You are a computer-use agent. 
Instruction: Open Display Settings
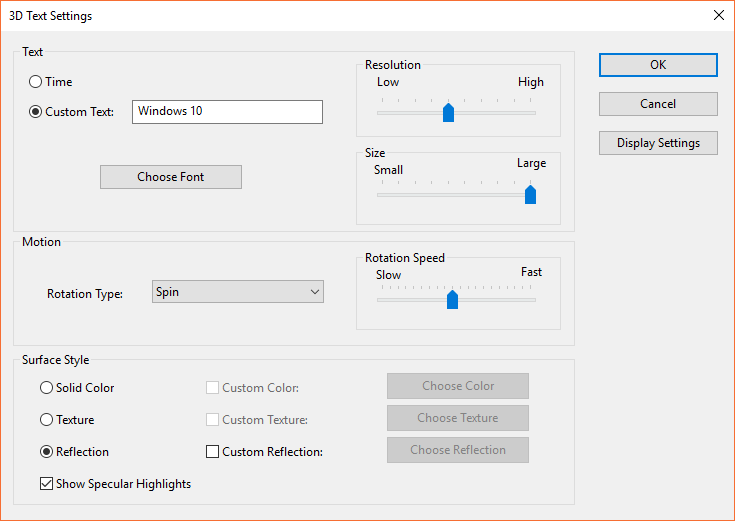(658, 143)
